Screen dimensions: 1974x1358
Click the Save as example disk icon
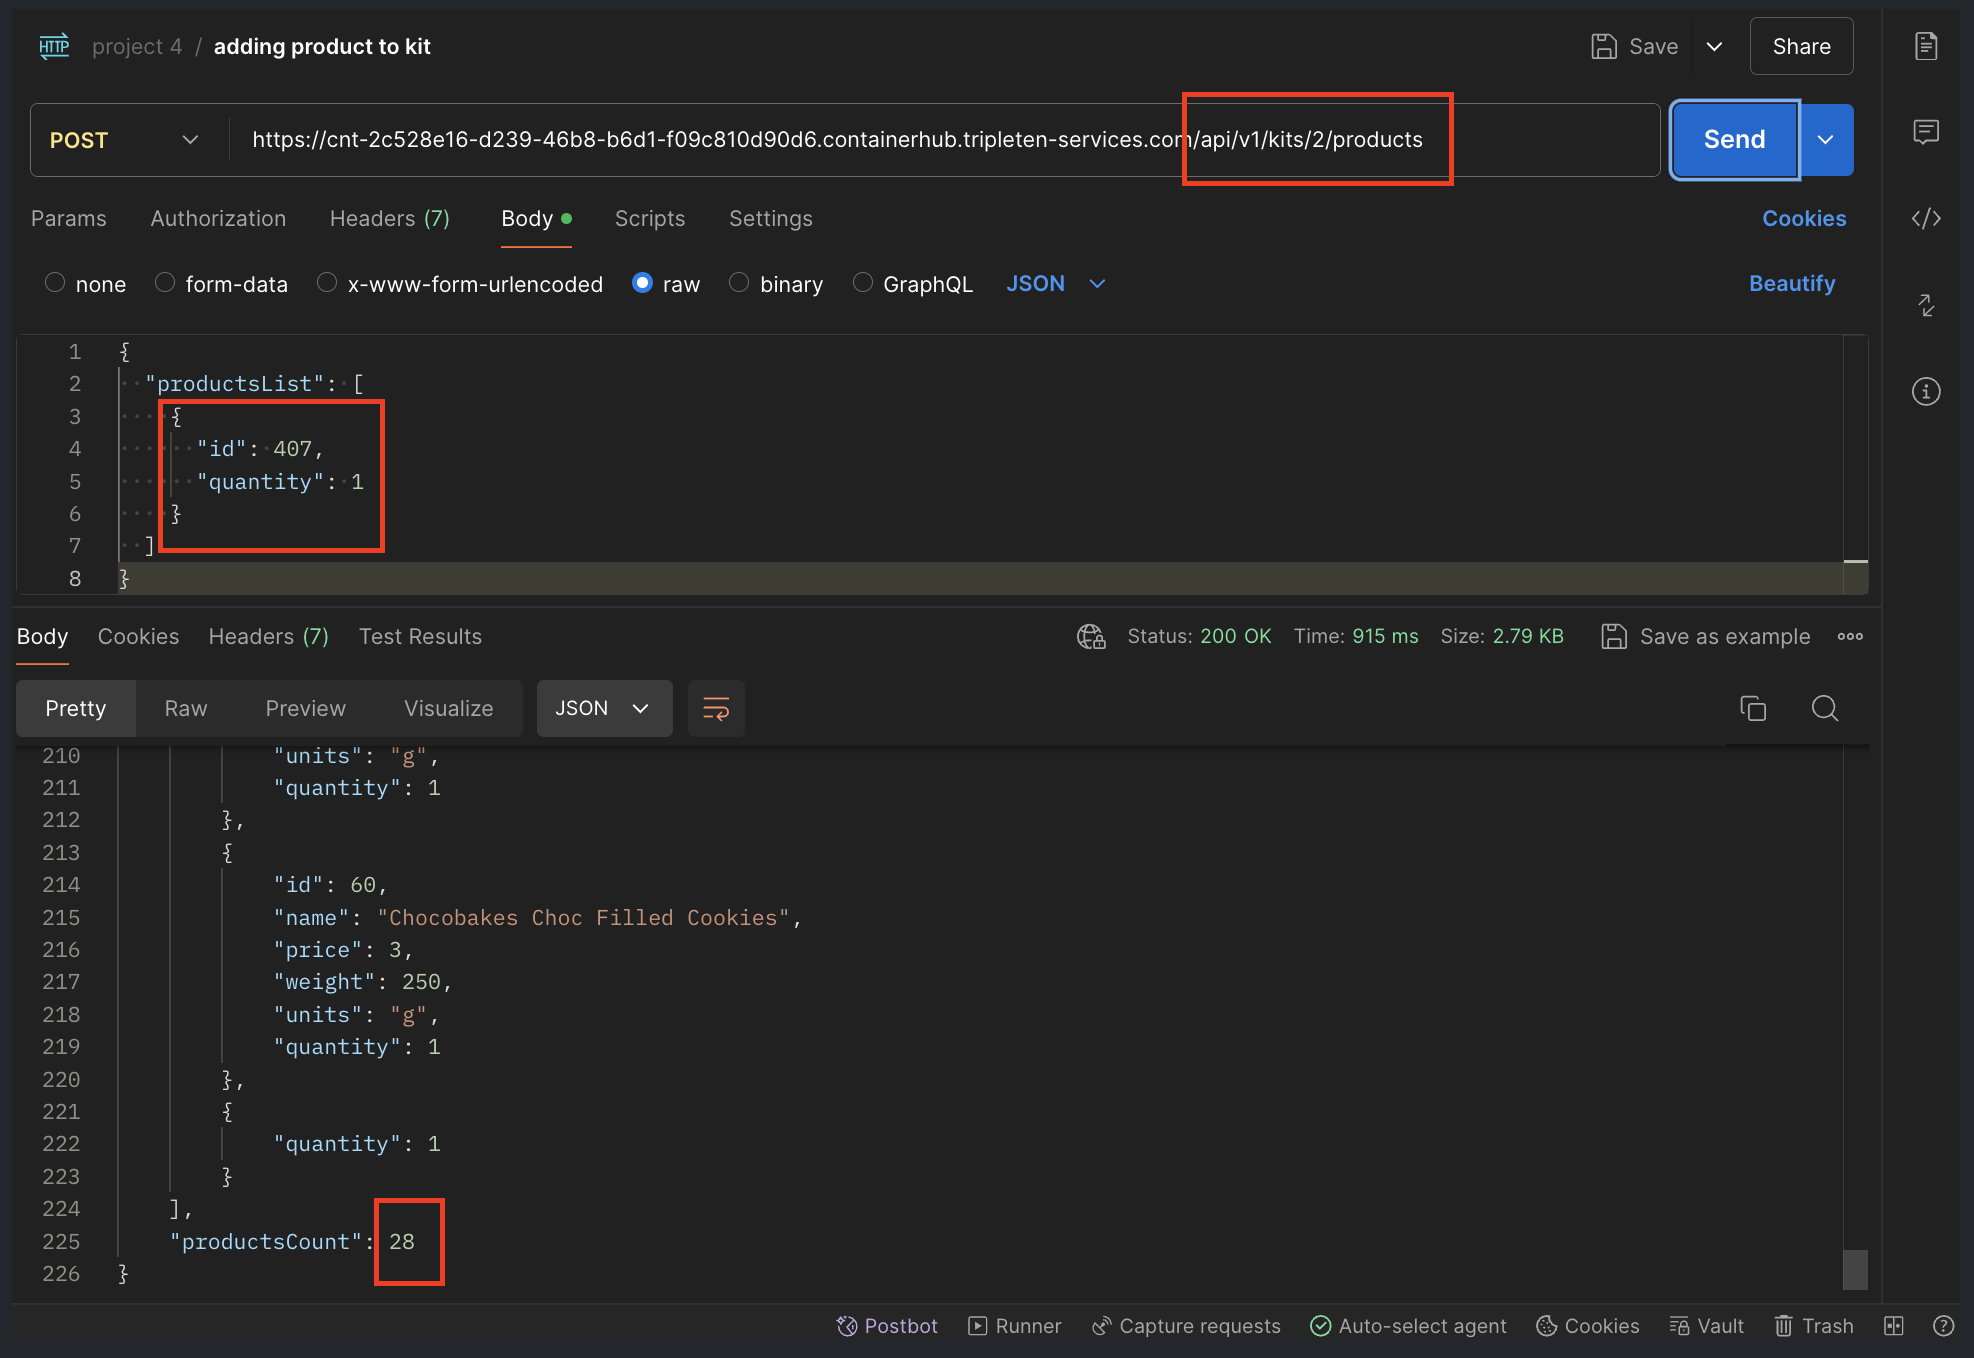point(1614,637)
